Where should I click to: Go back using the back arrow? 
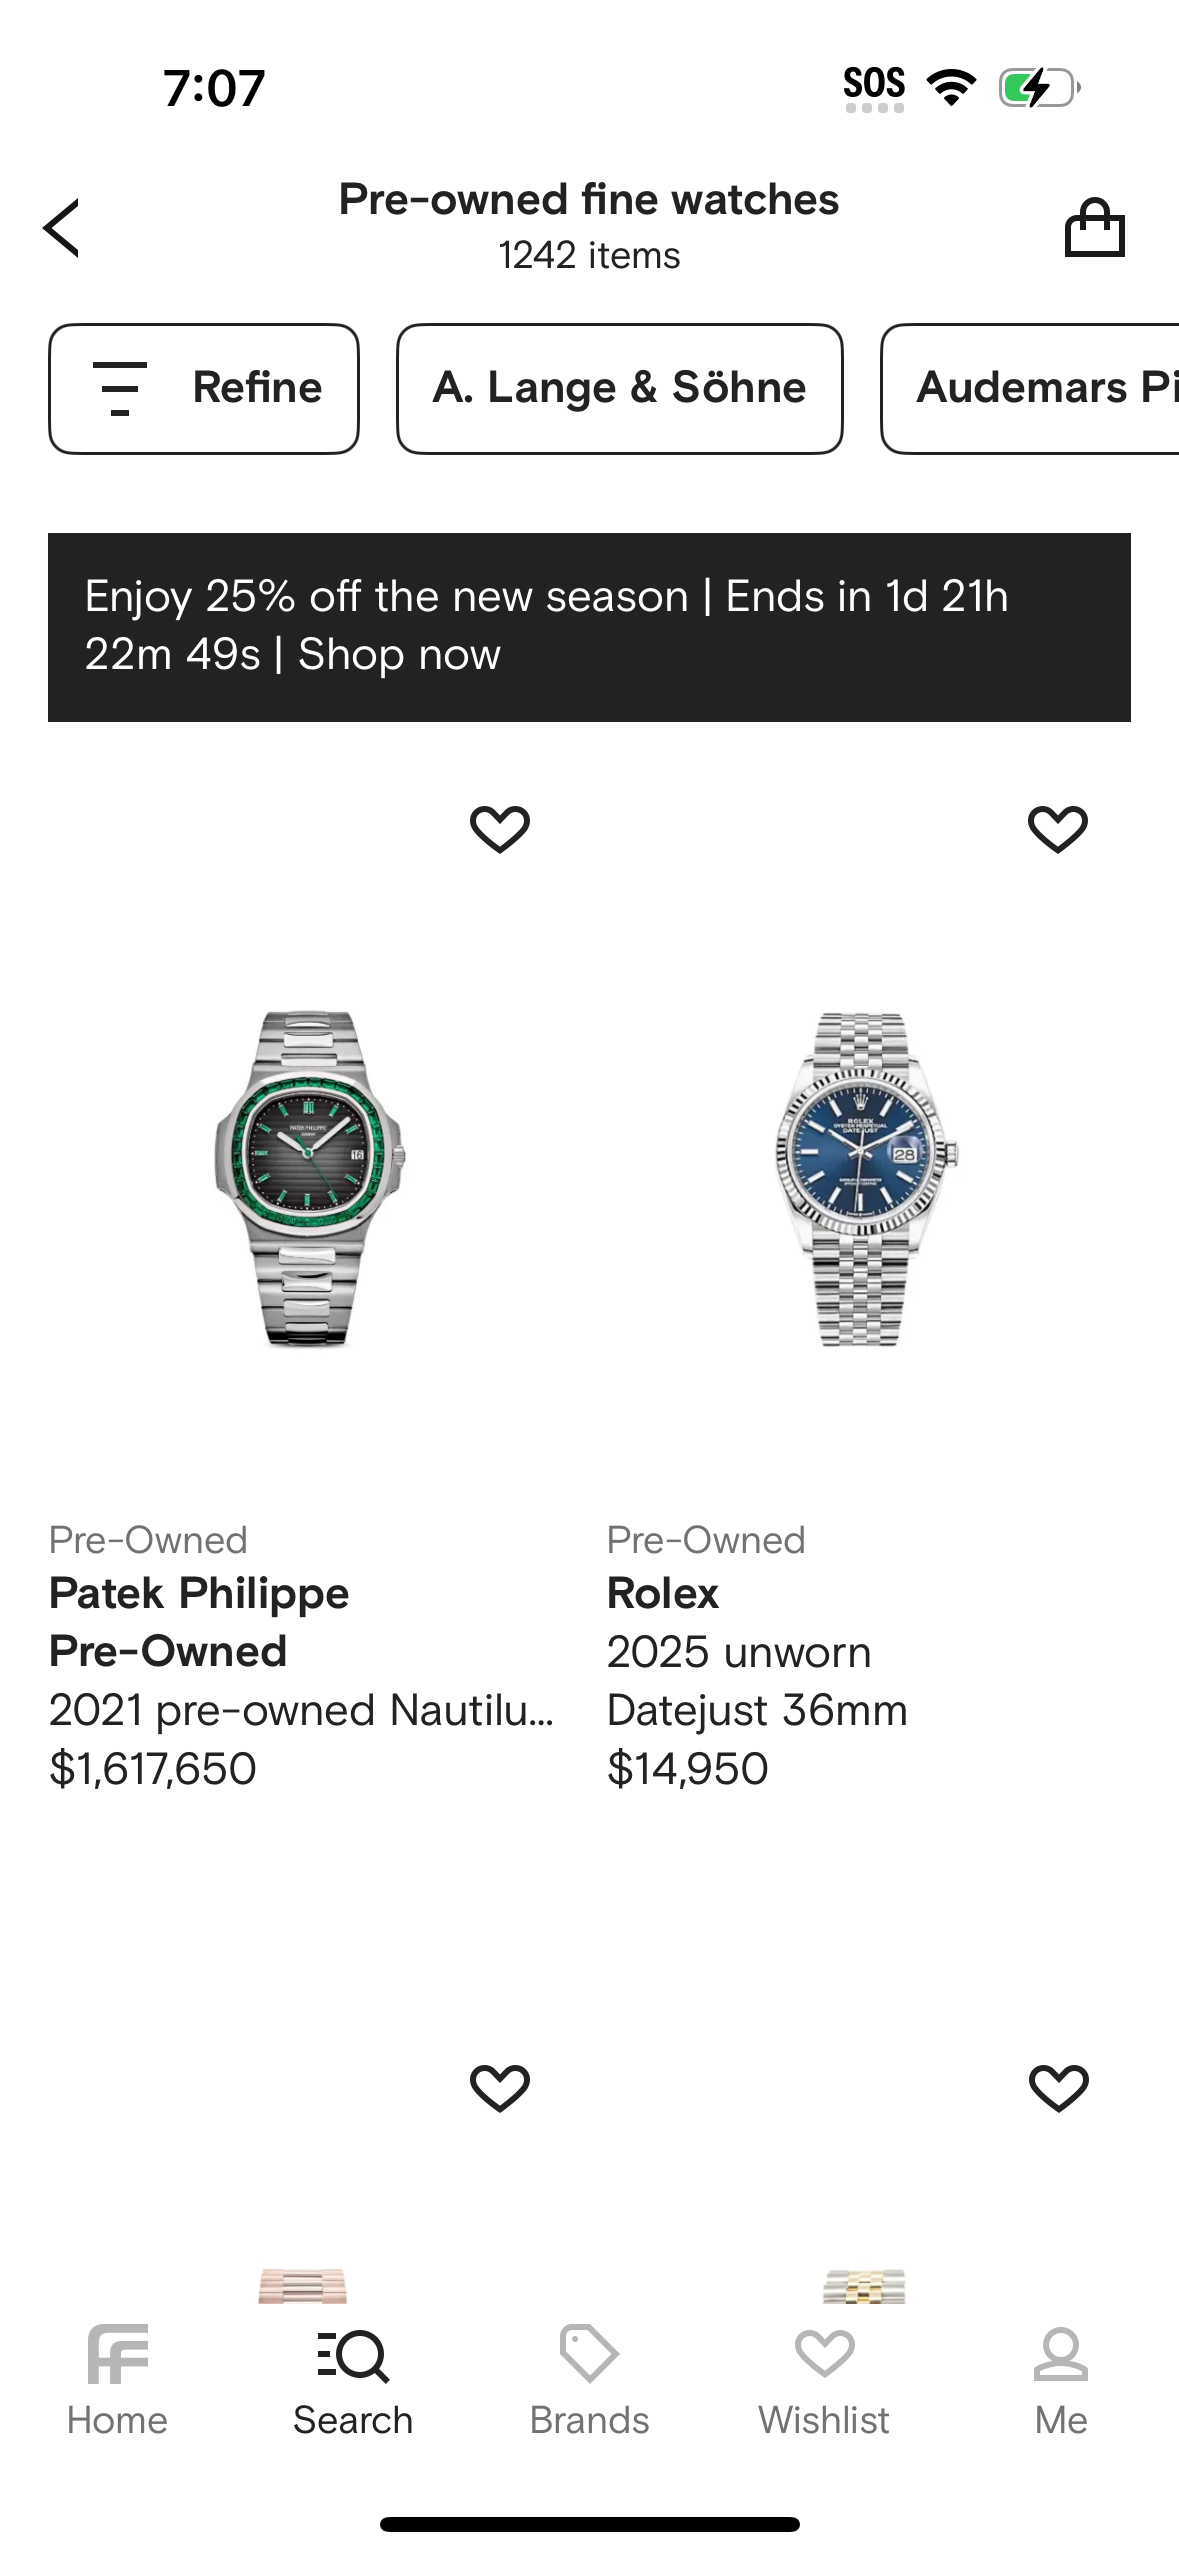pyautogui.click(x=62, y=228)
